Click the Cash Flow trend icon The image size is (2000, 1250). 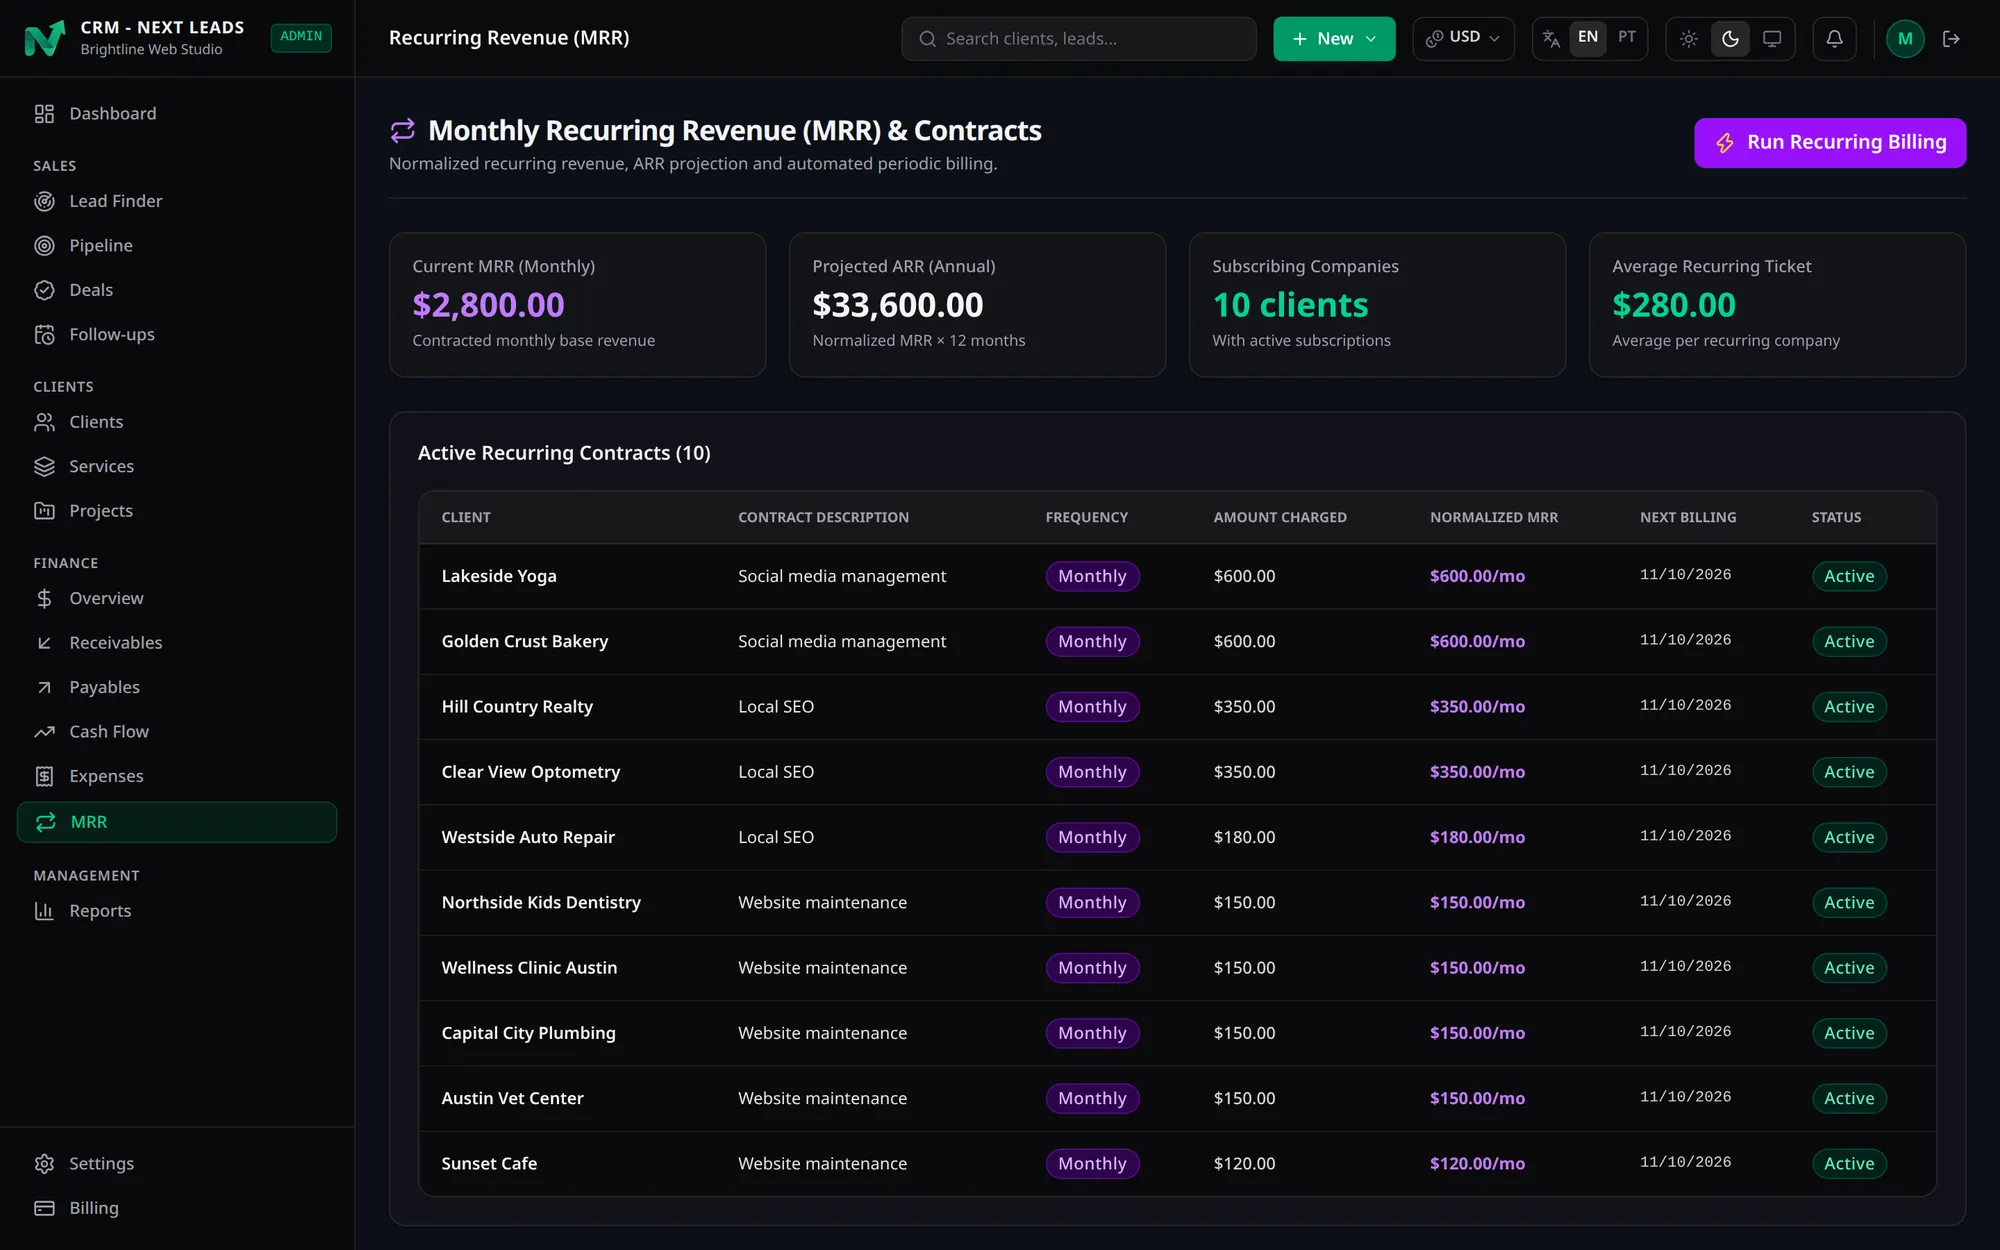44,732
